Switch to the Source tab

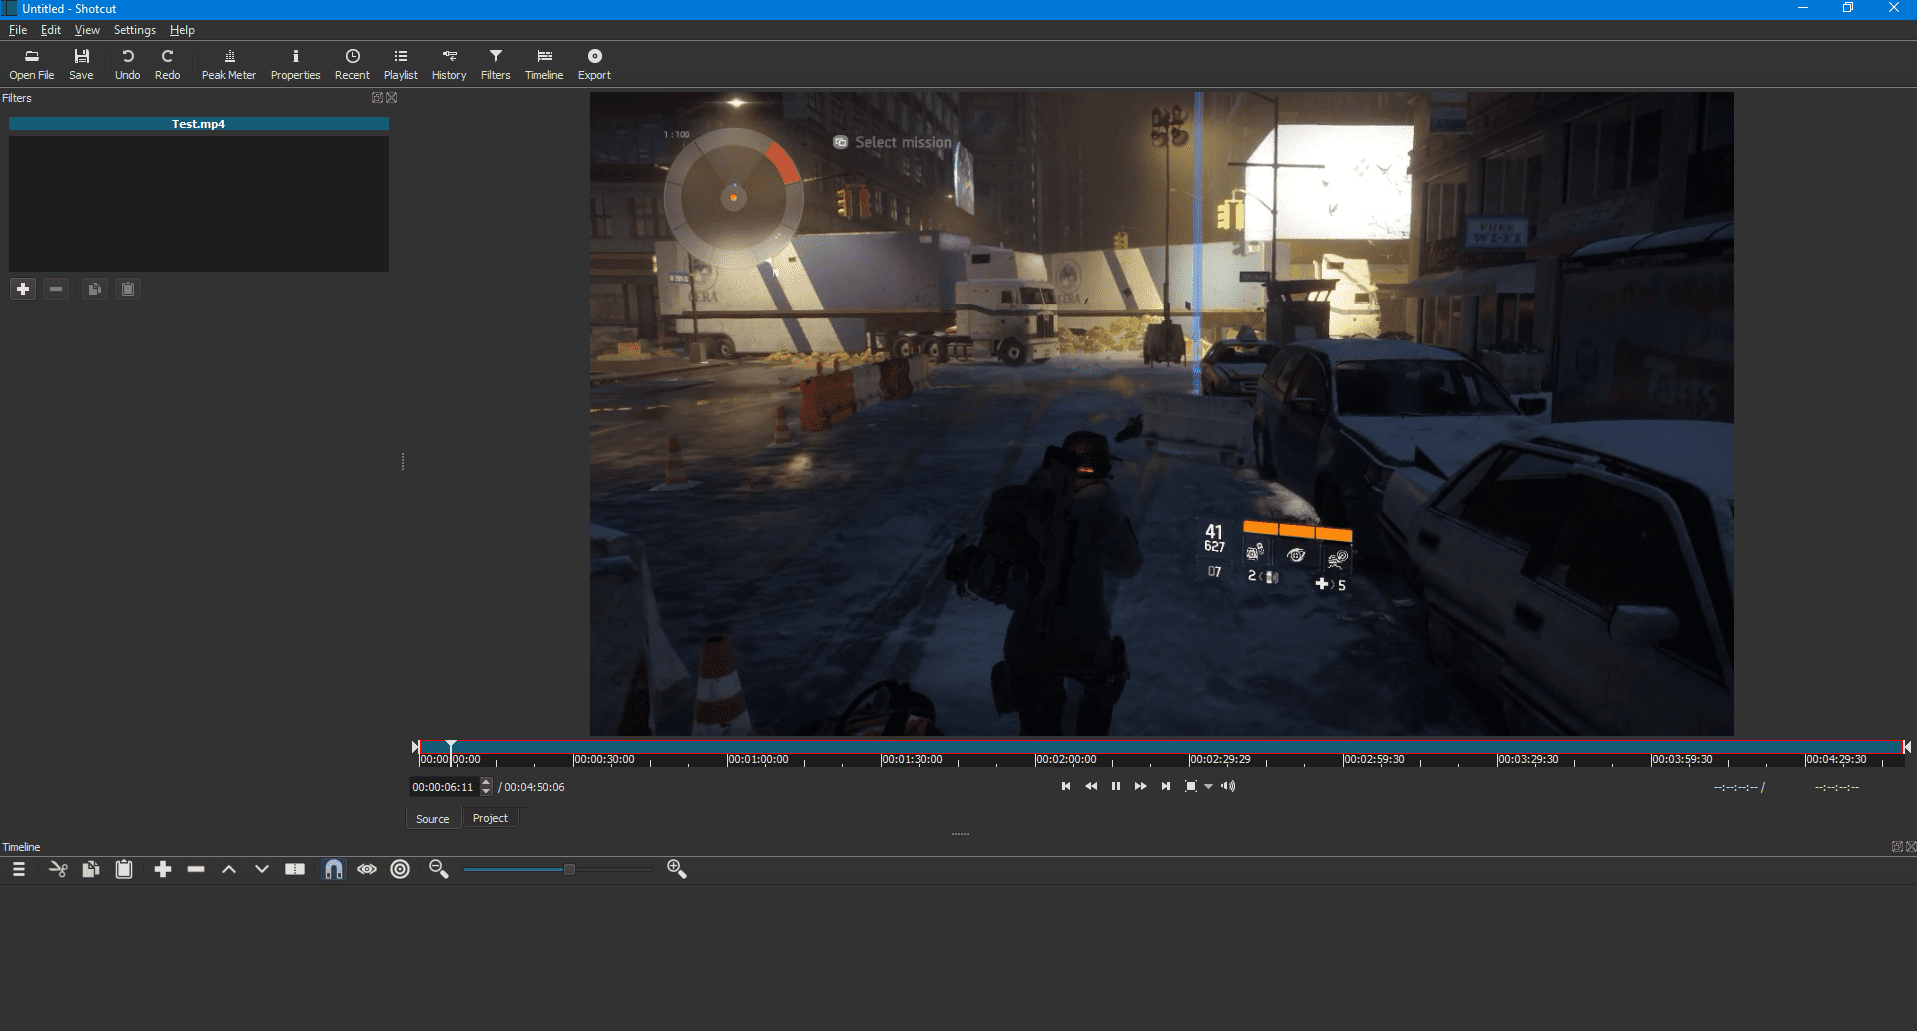point(433,819)
